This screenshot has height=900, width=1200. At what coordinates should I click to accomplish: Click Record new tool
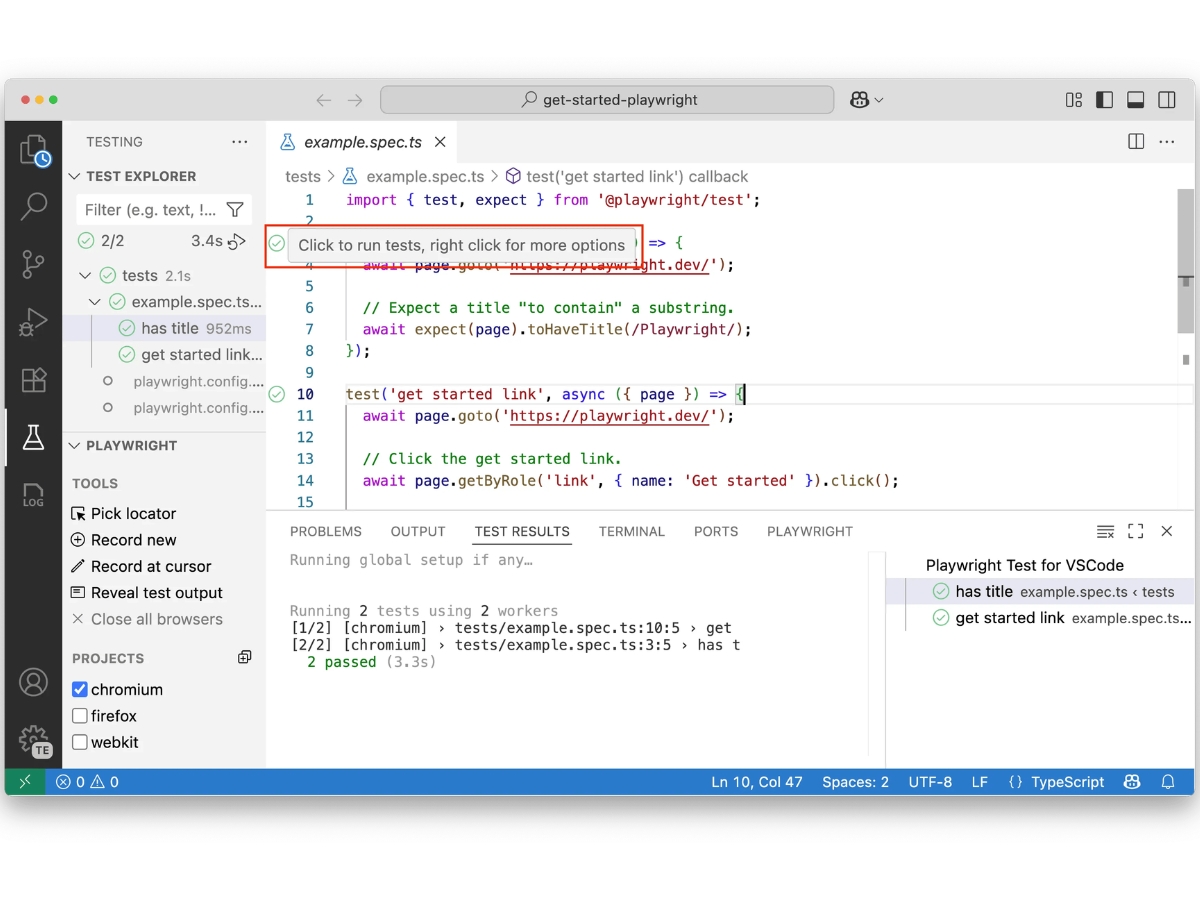pos(124,540)
